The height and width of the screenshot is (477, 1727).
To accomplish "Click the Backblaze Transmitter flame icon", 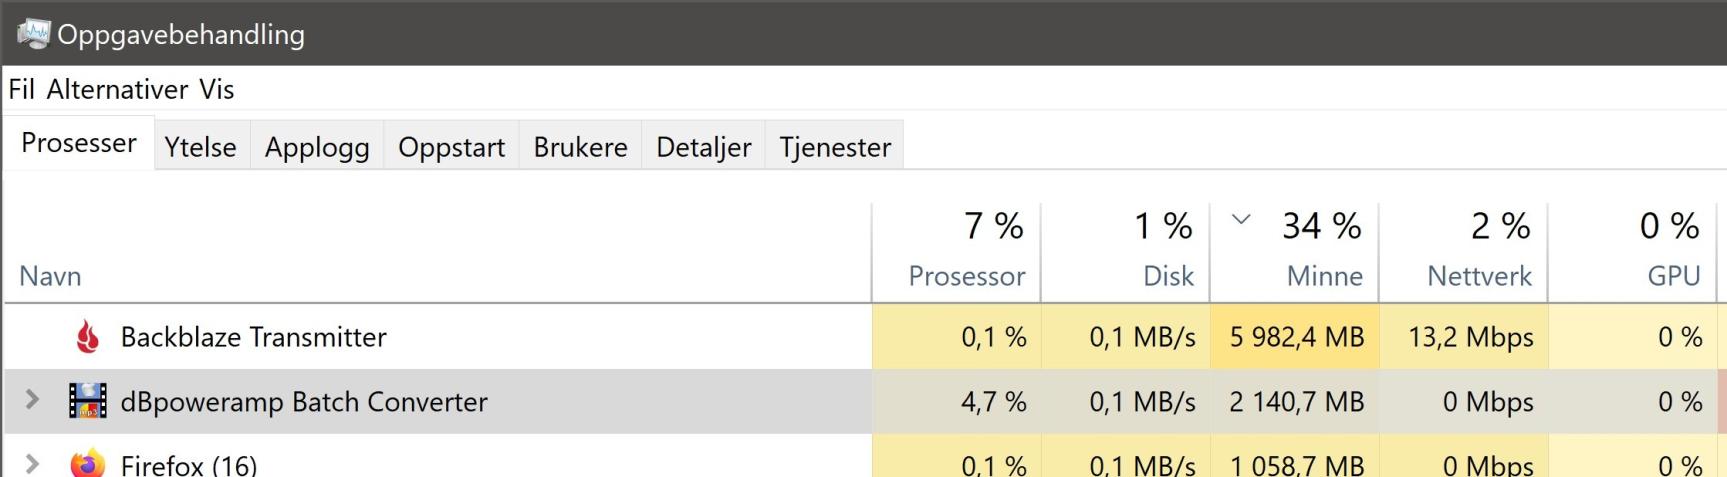I will click(x=88, y=338).
